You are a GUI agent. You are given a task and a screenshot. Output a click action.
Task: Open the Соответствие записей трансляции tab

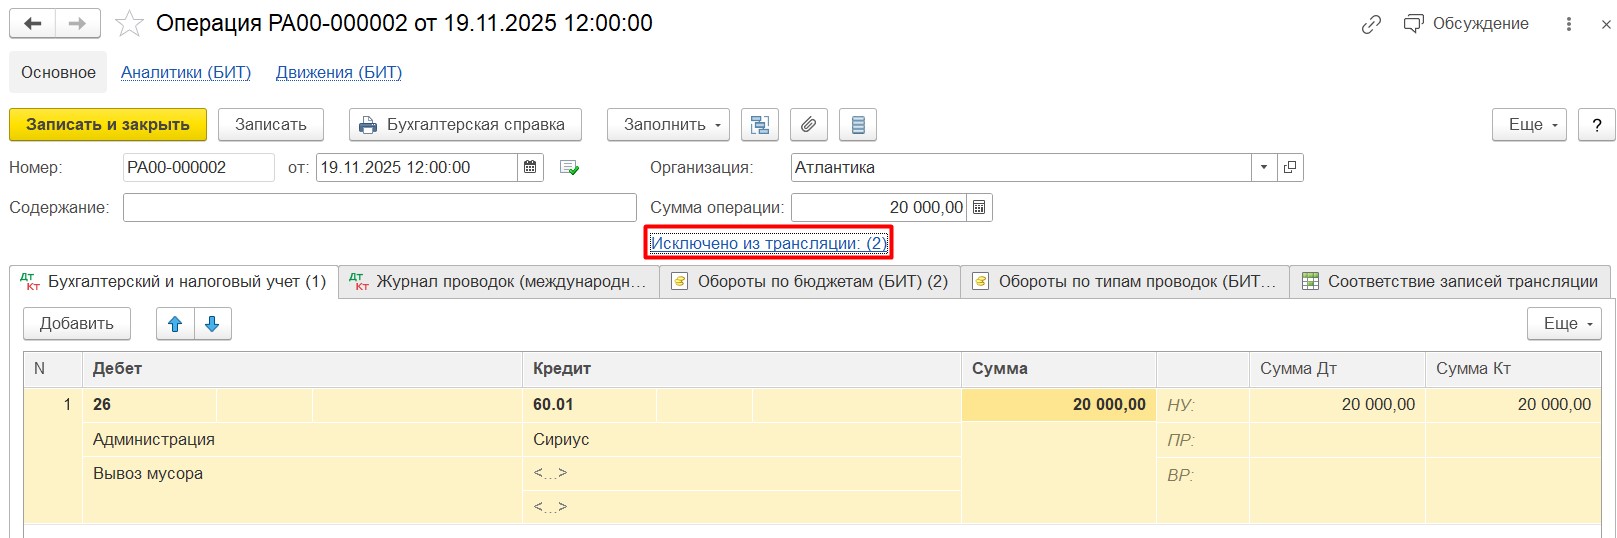pos(1450,282)
